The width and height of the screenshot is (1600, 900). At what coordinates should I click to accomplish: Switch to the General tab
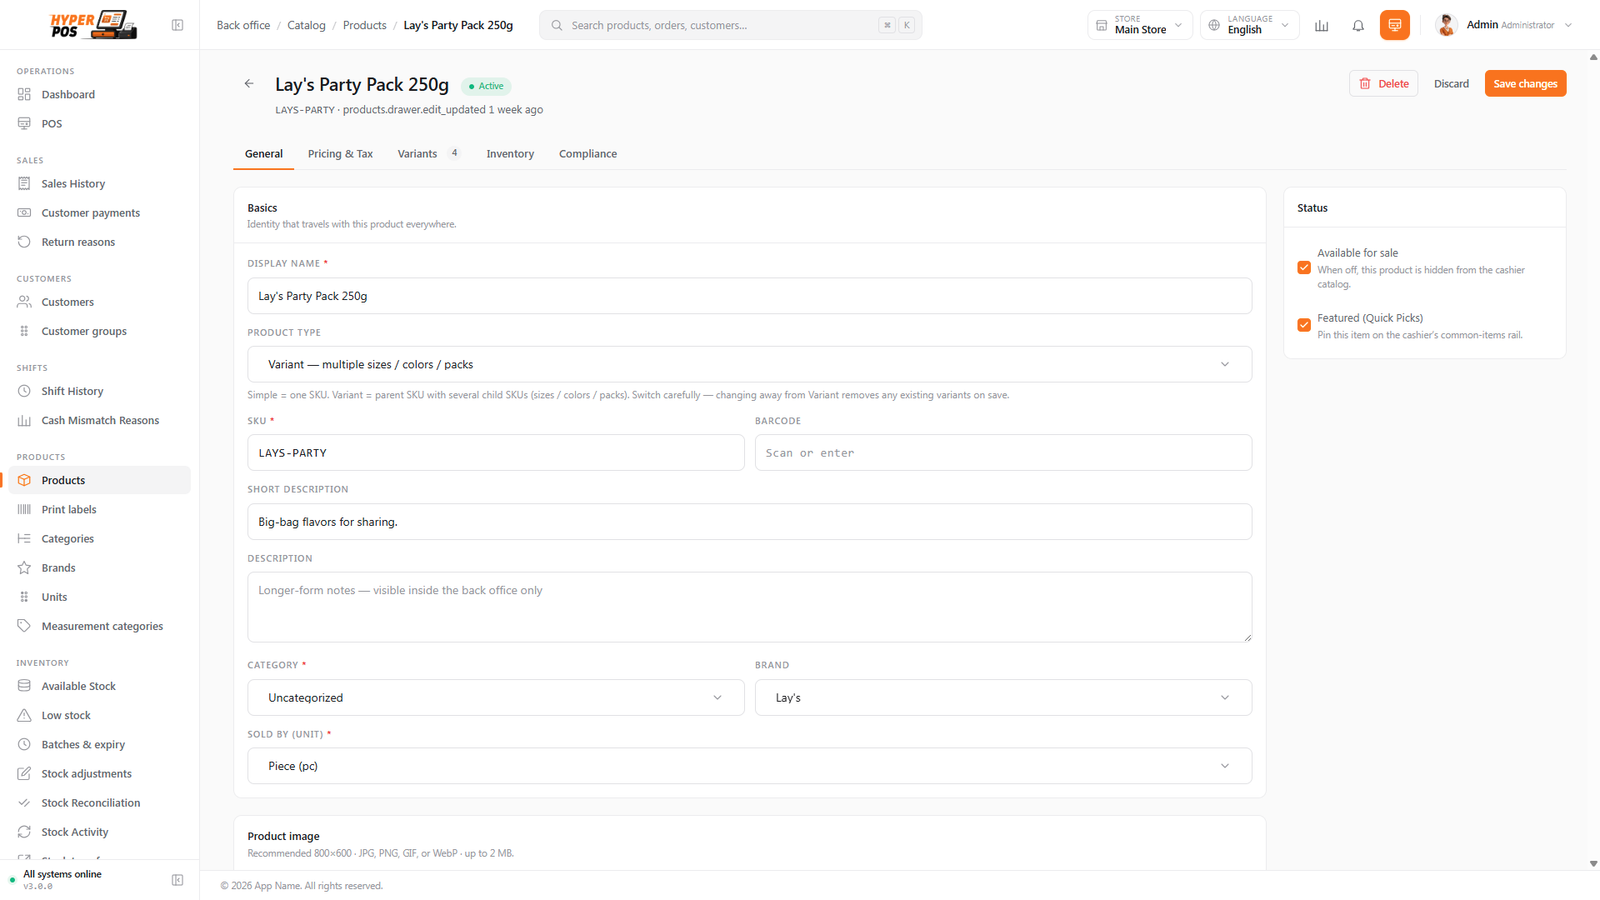coord(264,154)
